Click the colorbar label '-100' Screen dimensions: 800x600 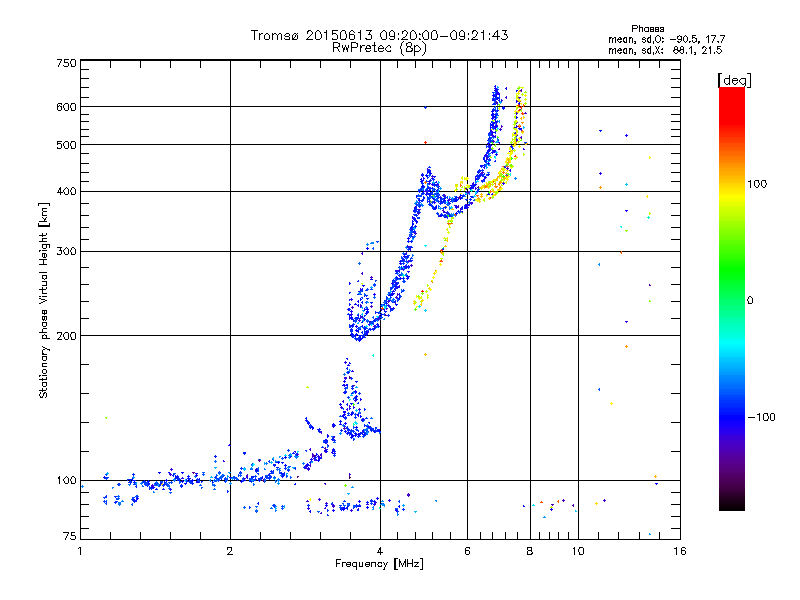(761, 417)
